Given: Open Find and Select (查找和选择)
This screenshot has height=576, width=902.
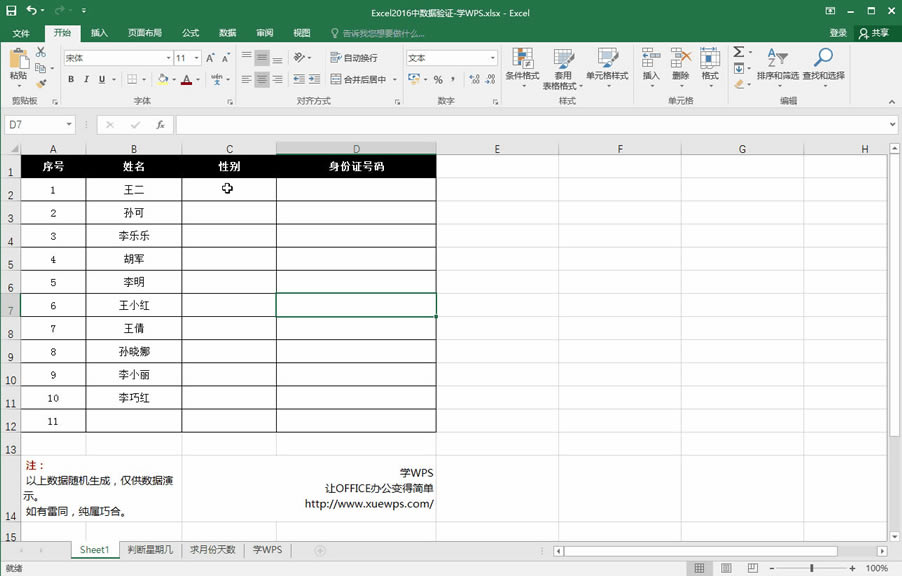Looking at the screenshot, I should [823, 70].
